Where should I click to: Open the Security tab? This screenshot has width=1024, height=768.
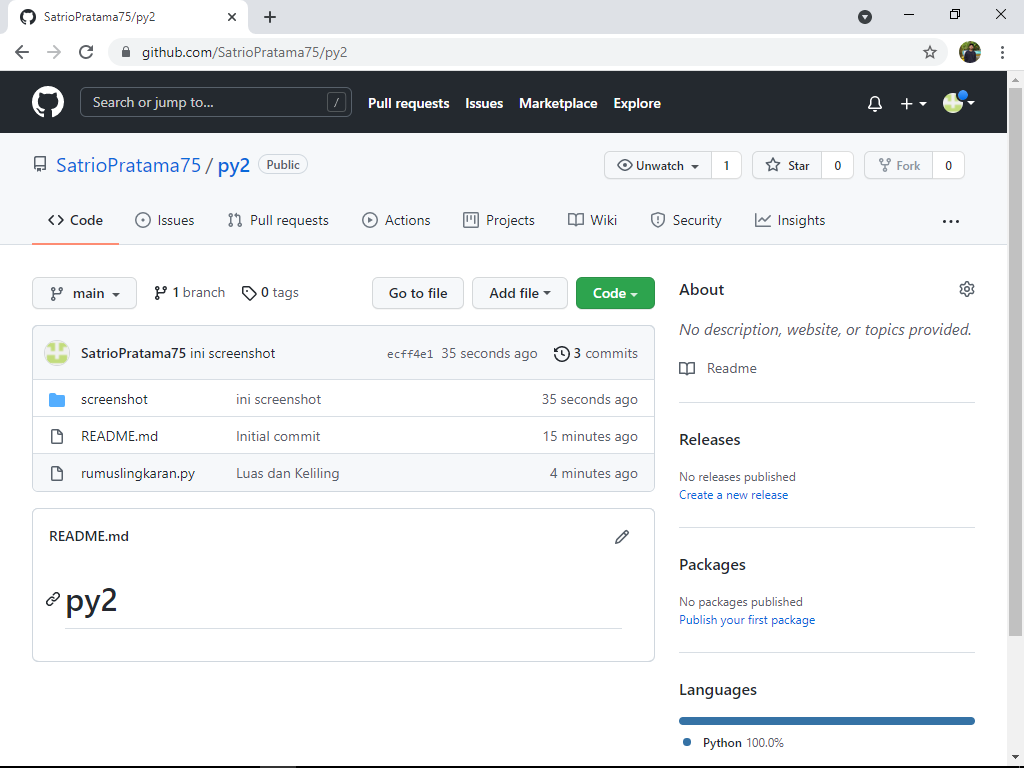[686, 221]
